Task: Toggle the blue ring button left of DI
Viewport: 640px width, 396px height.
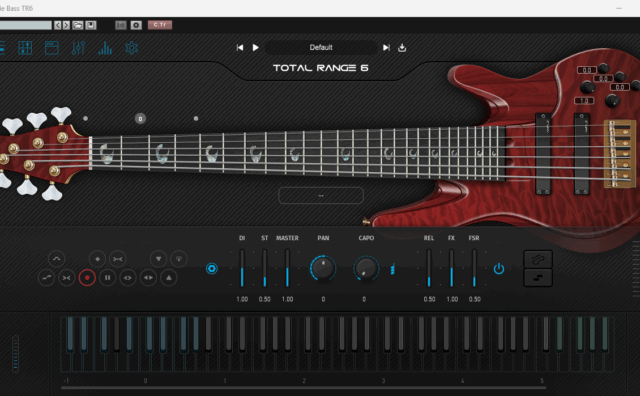Action: [211, 269]
